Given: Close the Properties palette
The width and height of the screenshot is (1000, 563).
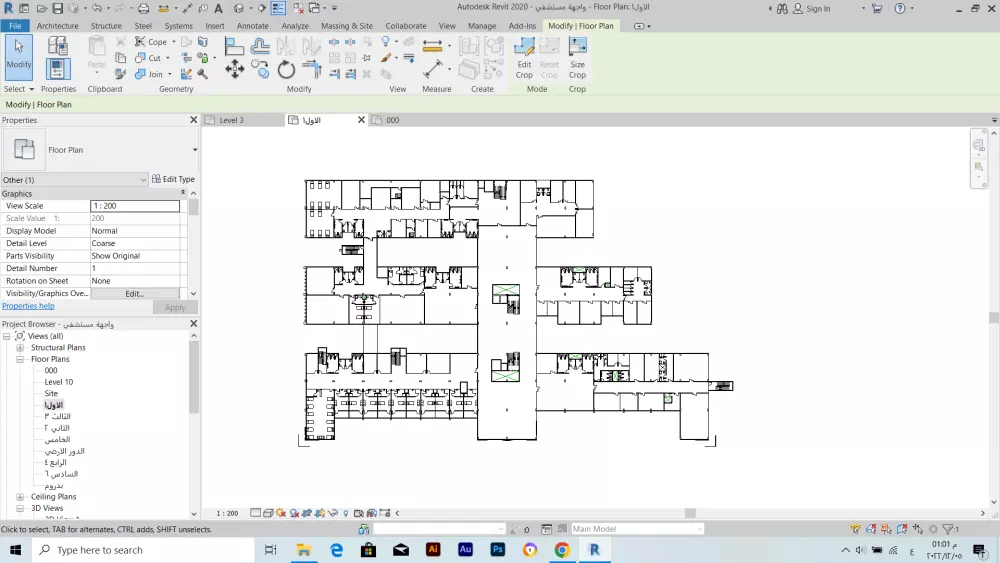Looking at the screenshot, I should (x=194, y=120).
